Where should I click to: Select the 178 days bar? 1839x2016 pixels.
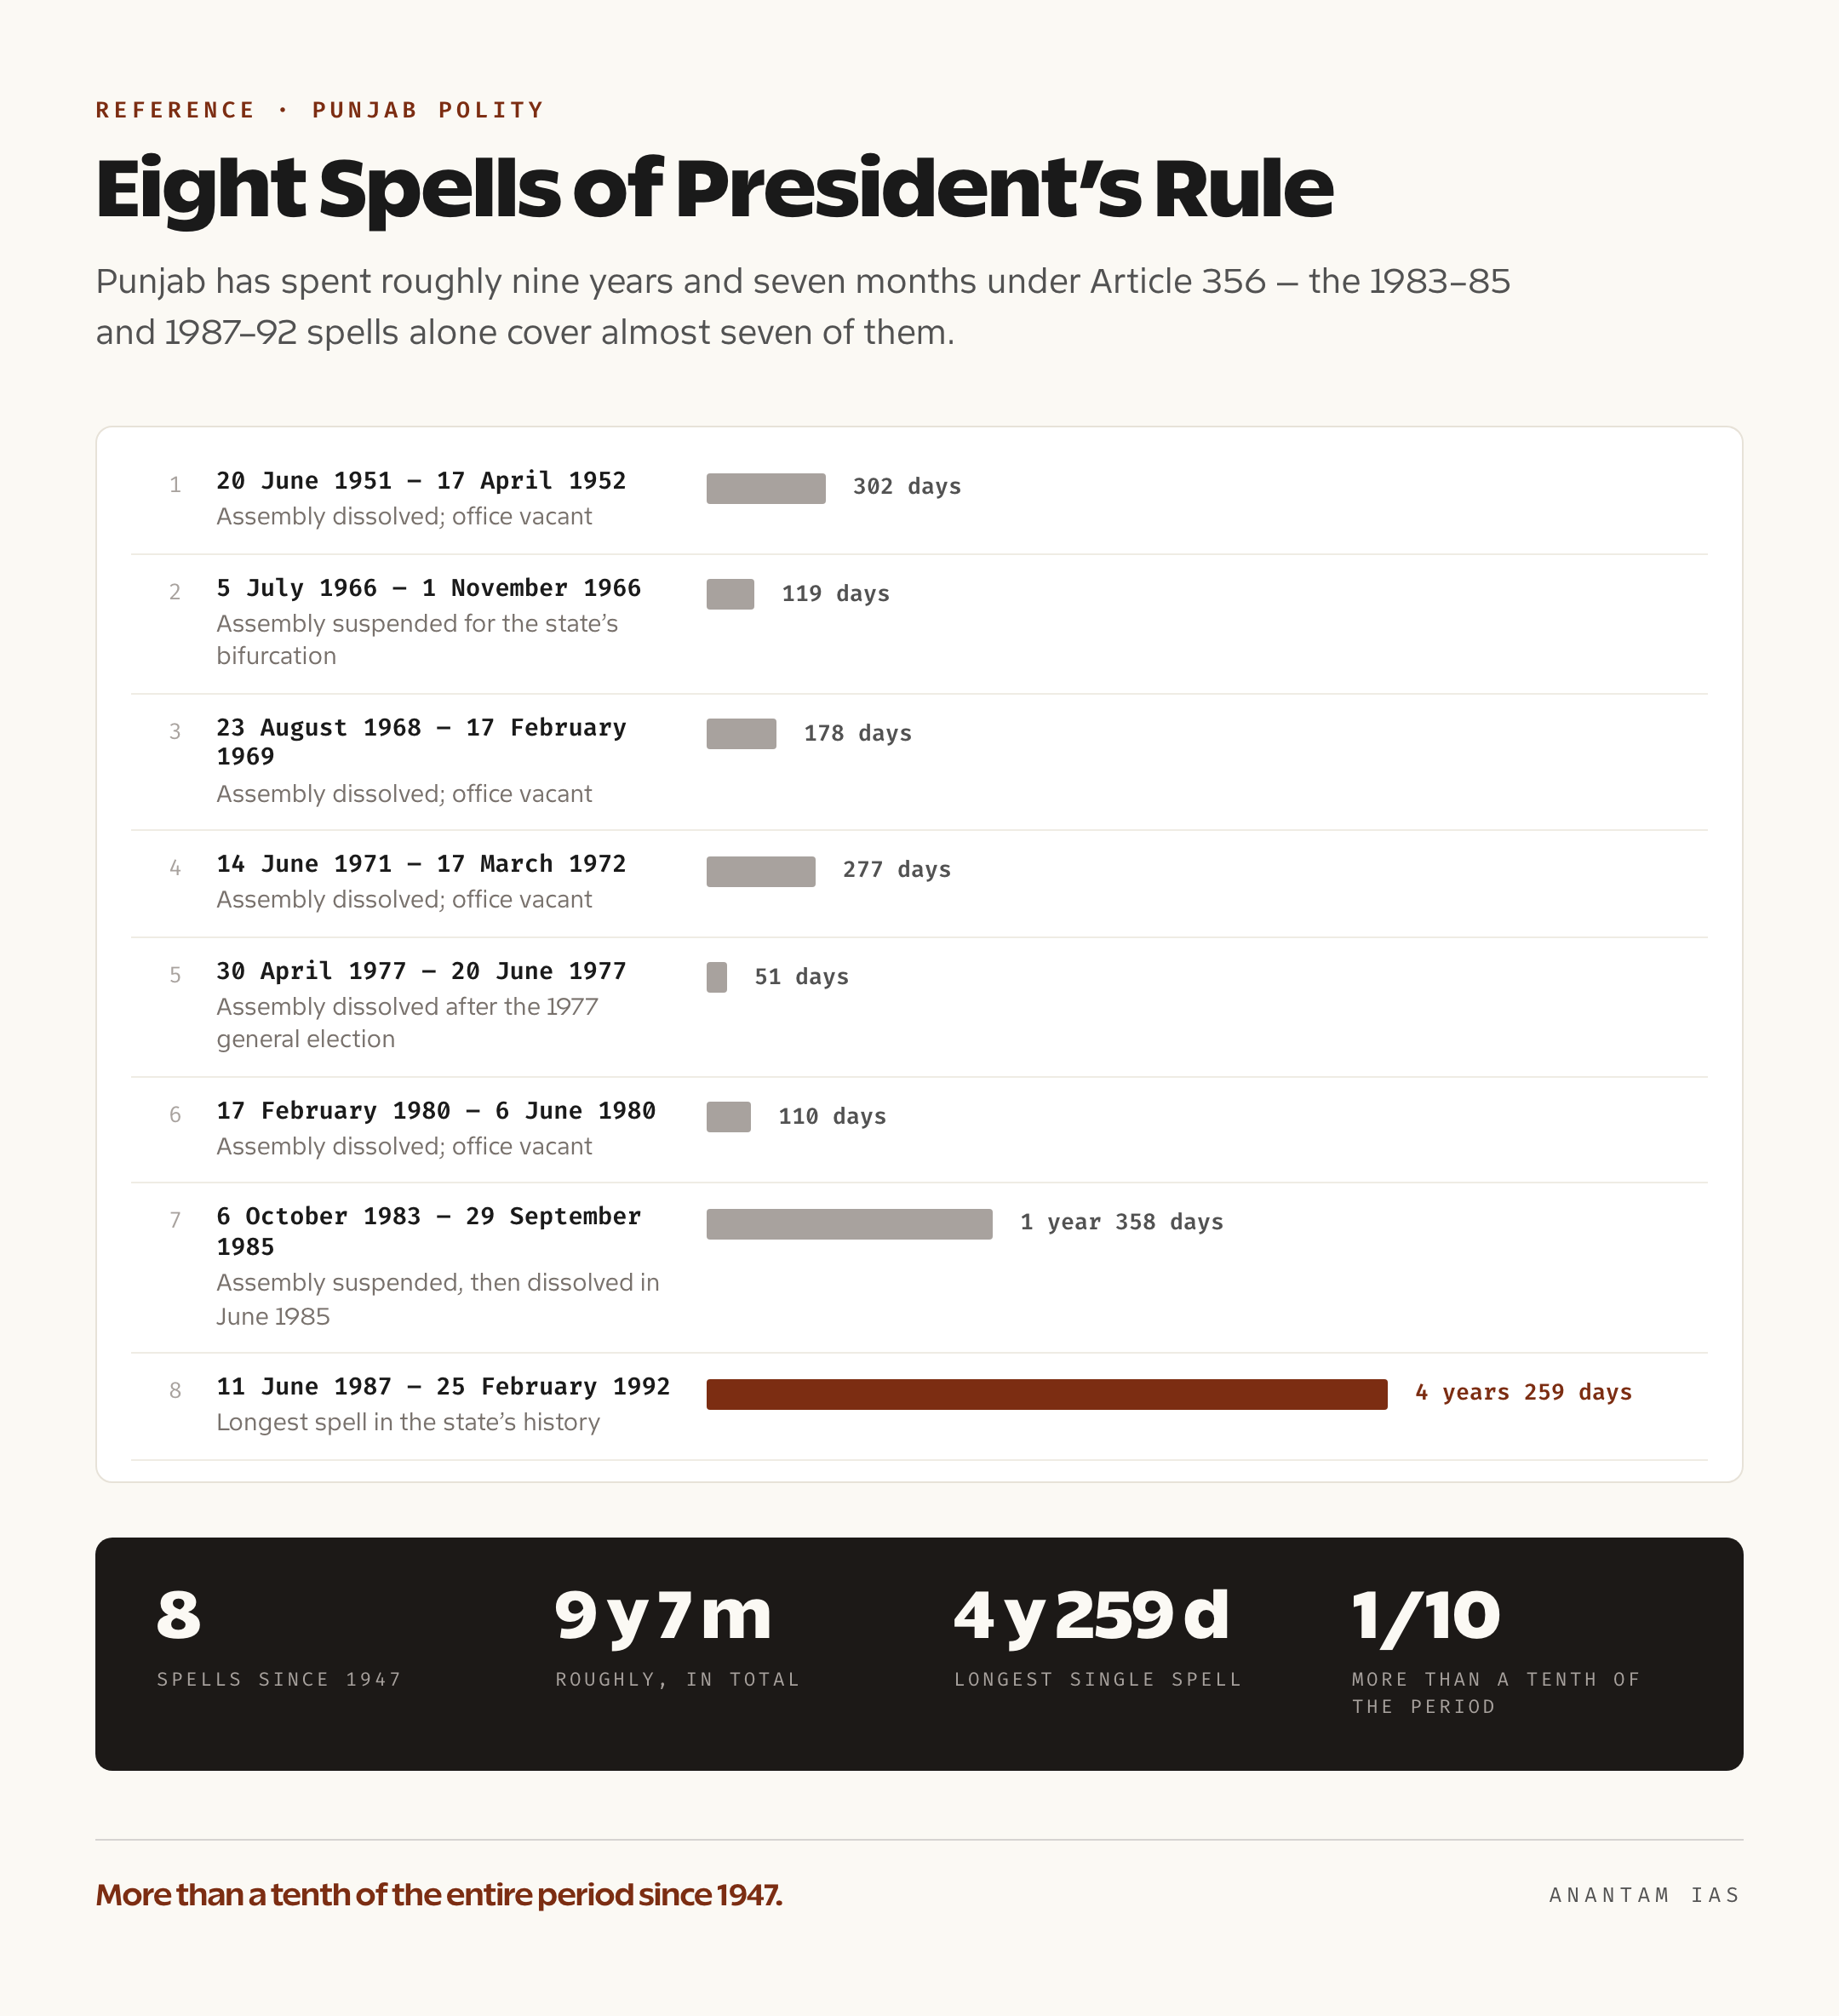coord(741,733)
